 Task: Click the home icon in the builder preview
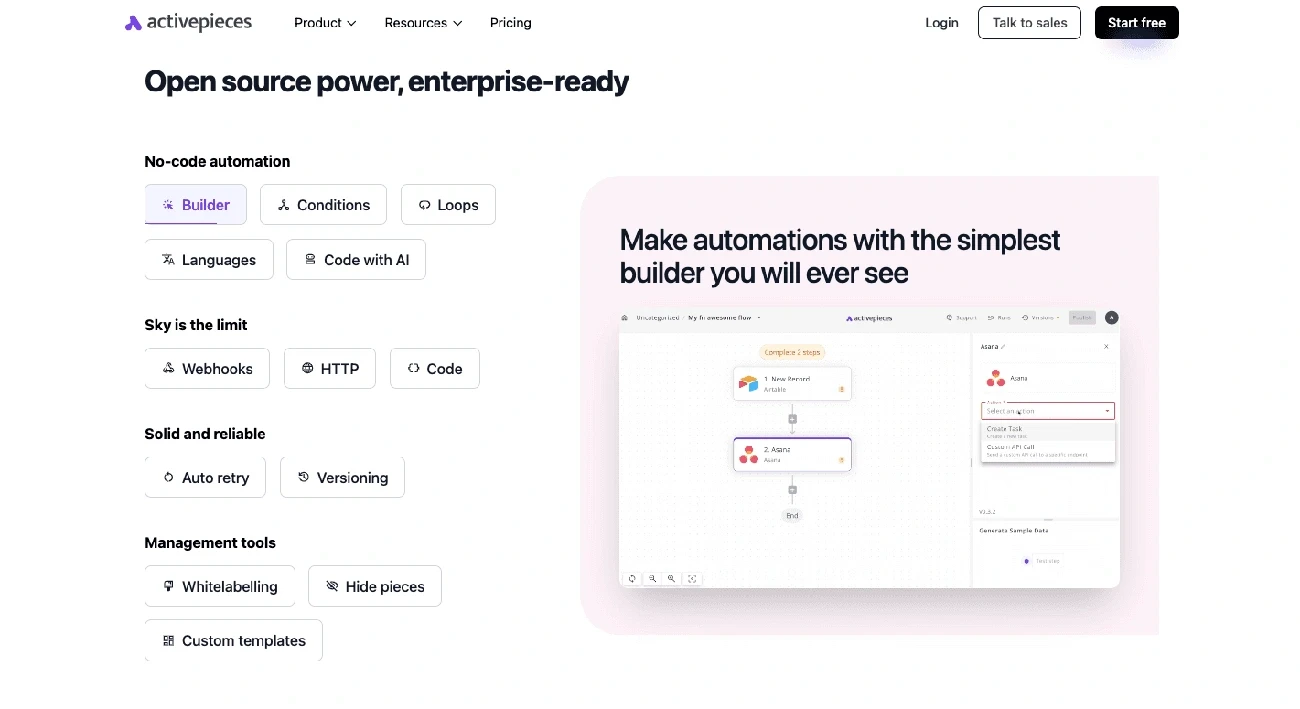point(626,318)
